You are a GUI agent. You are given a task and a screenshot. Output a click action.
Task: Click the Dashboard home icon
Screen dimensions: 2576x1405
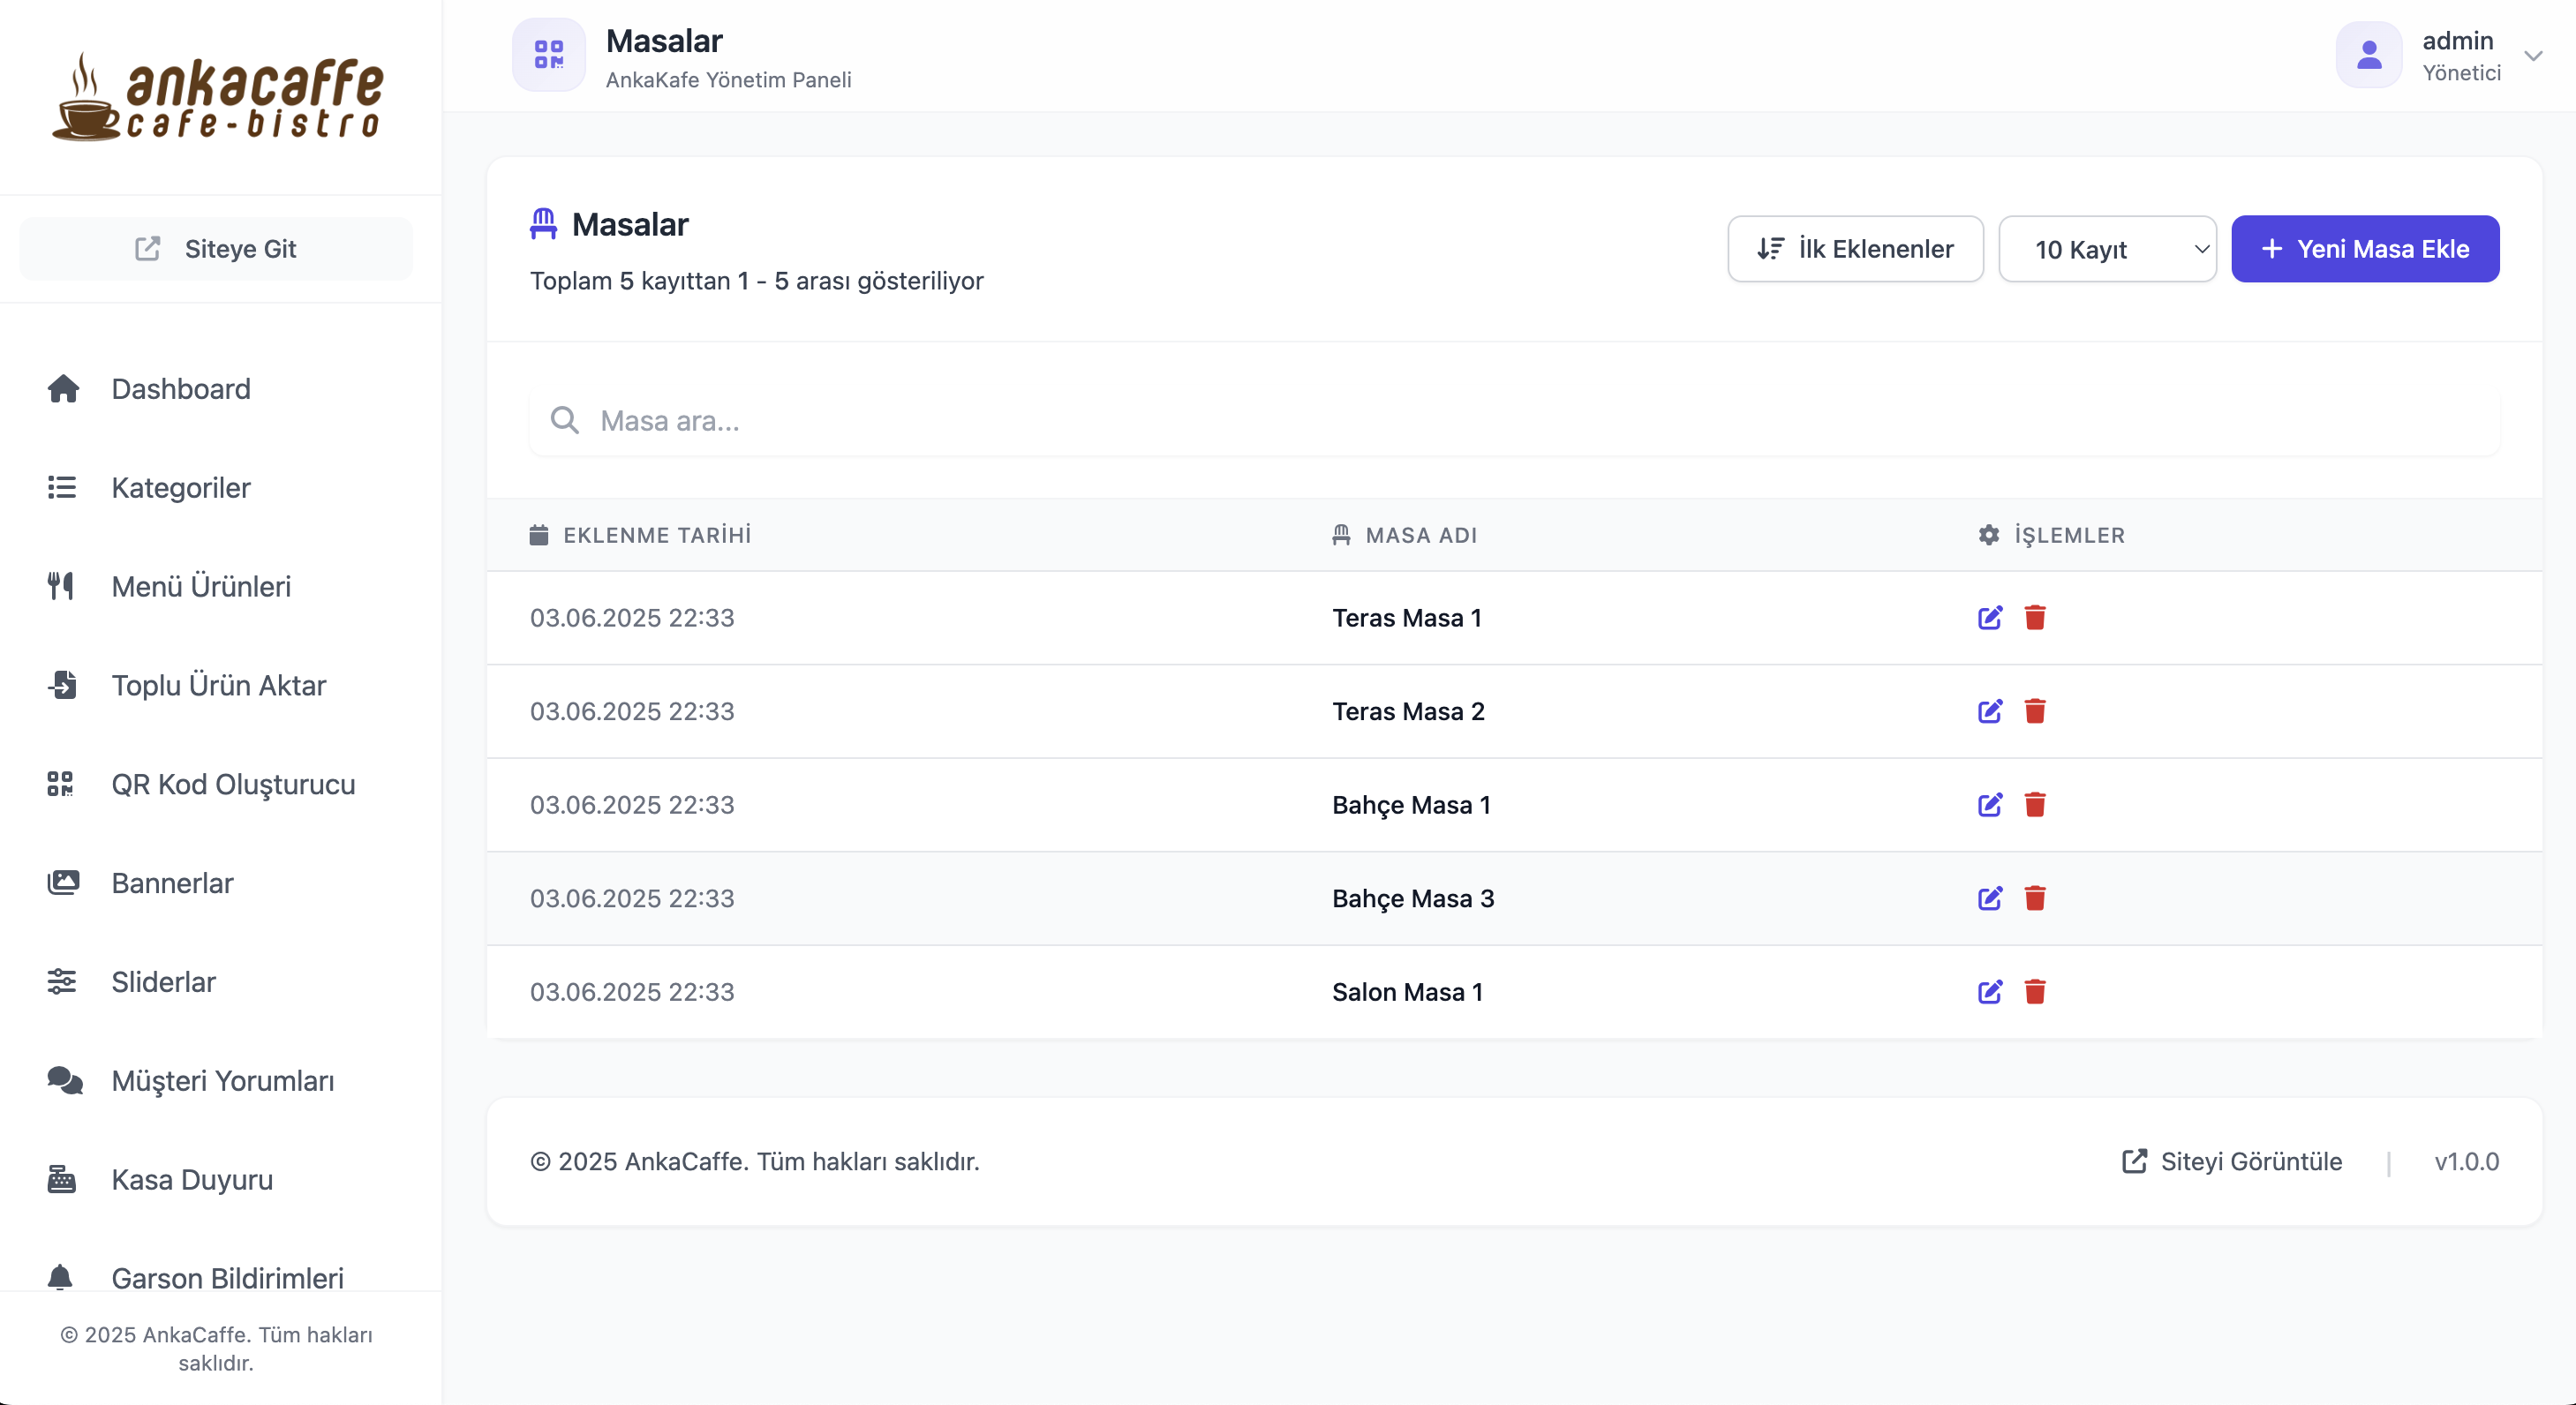[63, 389]
